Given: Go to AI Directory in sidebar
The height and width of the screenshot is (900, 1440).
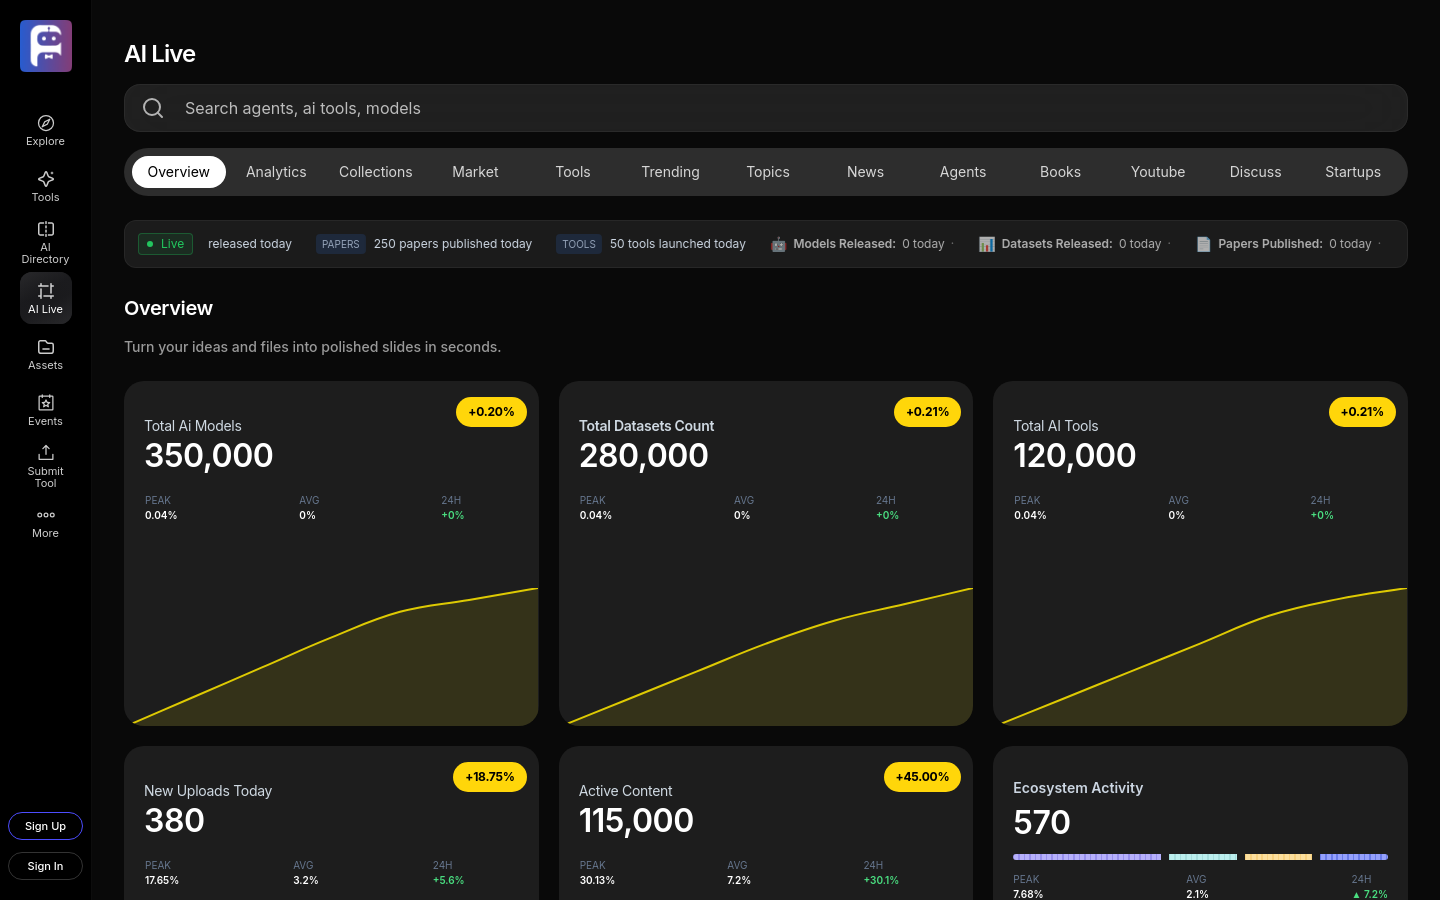Looking at the screenshot, I should tap(46, 243).
